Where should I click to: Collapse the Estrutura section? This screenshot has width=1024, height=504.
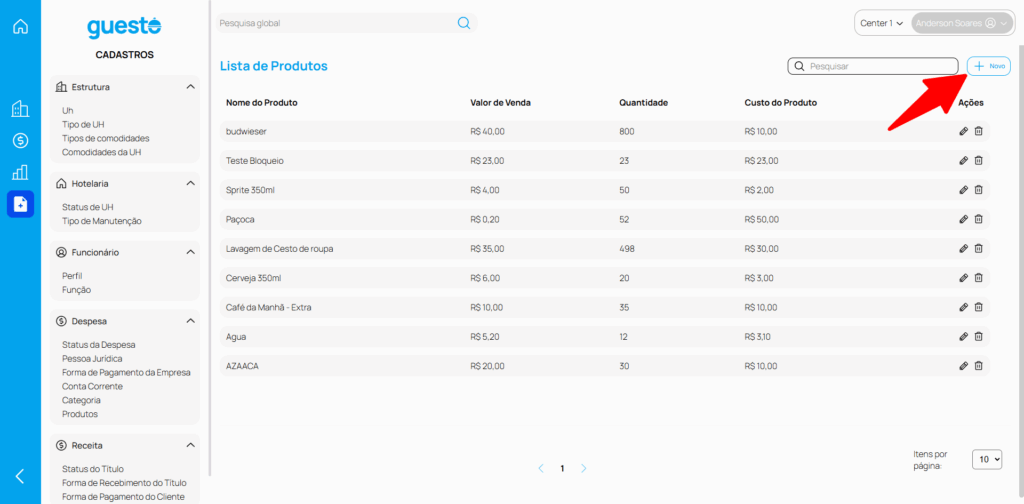click(190, 87)
